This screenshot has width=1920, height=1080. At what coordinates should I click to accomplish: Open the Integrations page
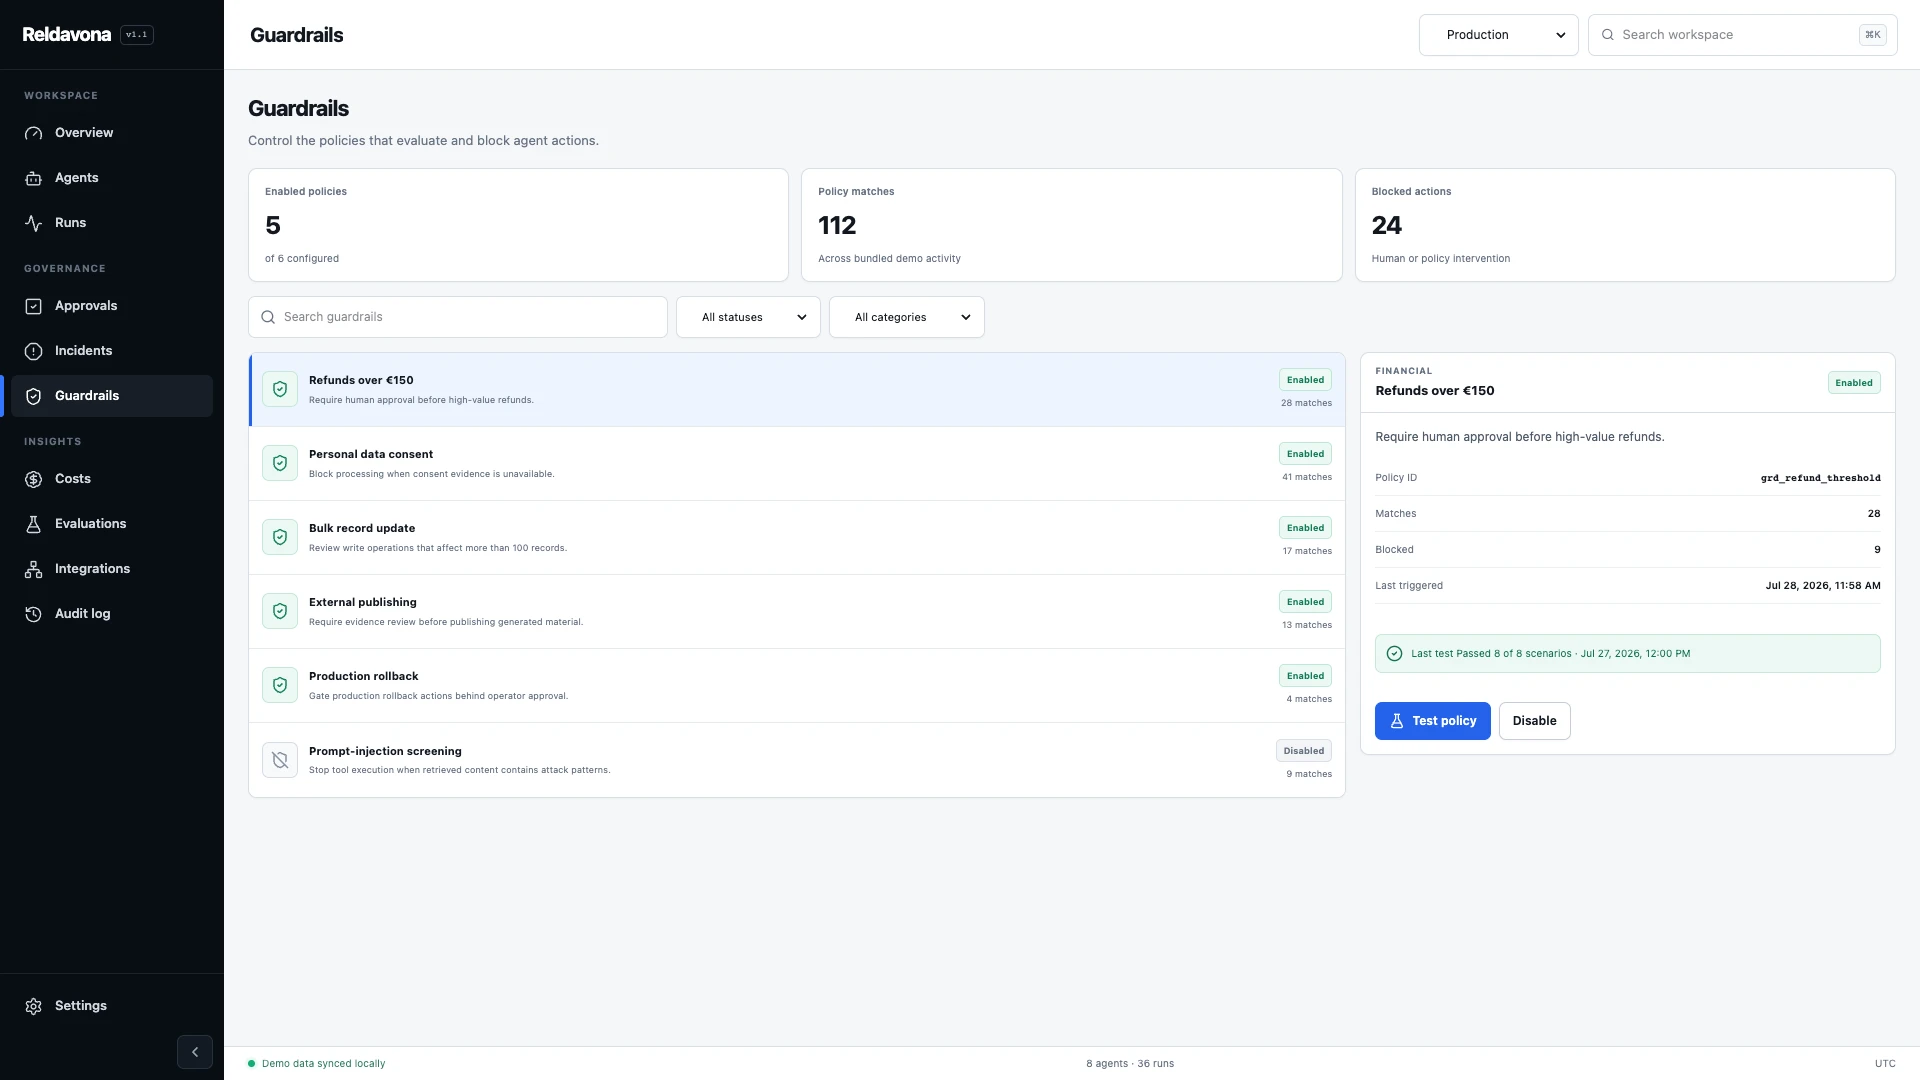tap(112, 569)
